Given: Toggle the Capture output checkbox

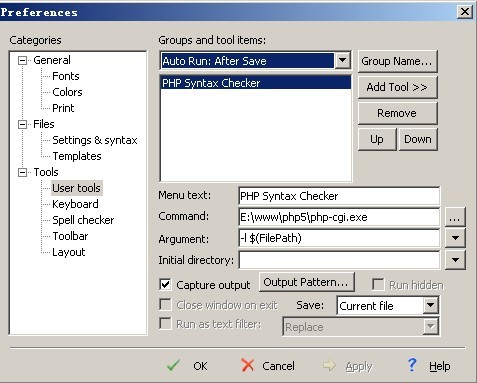Looking at the screenshot, I should [165, 284].
